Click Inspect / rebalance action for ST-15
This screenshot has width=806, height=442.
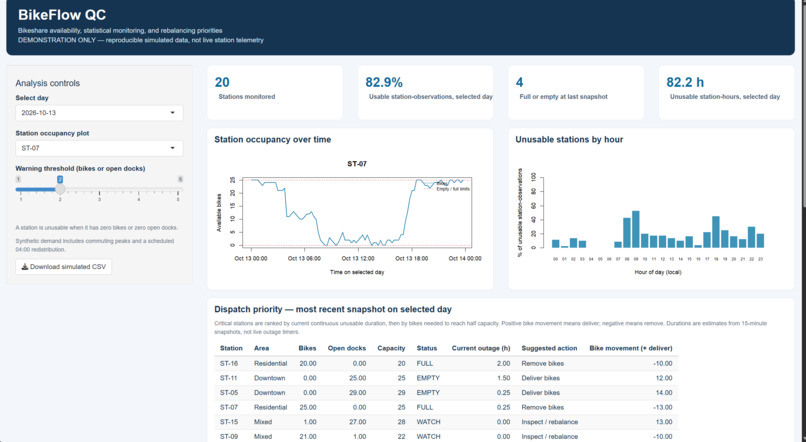pos(549,422)
